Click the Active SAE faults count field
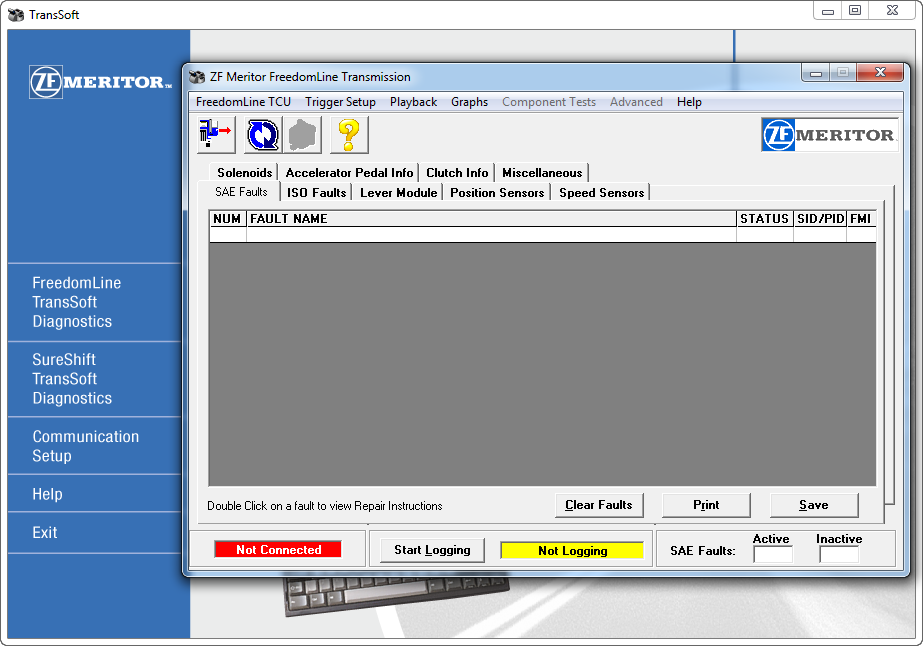923x646 pixels. coord(772,554)
